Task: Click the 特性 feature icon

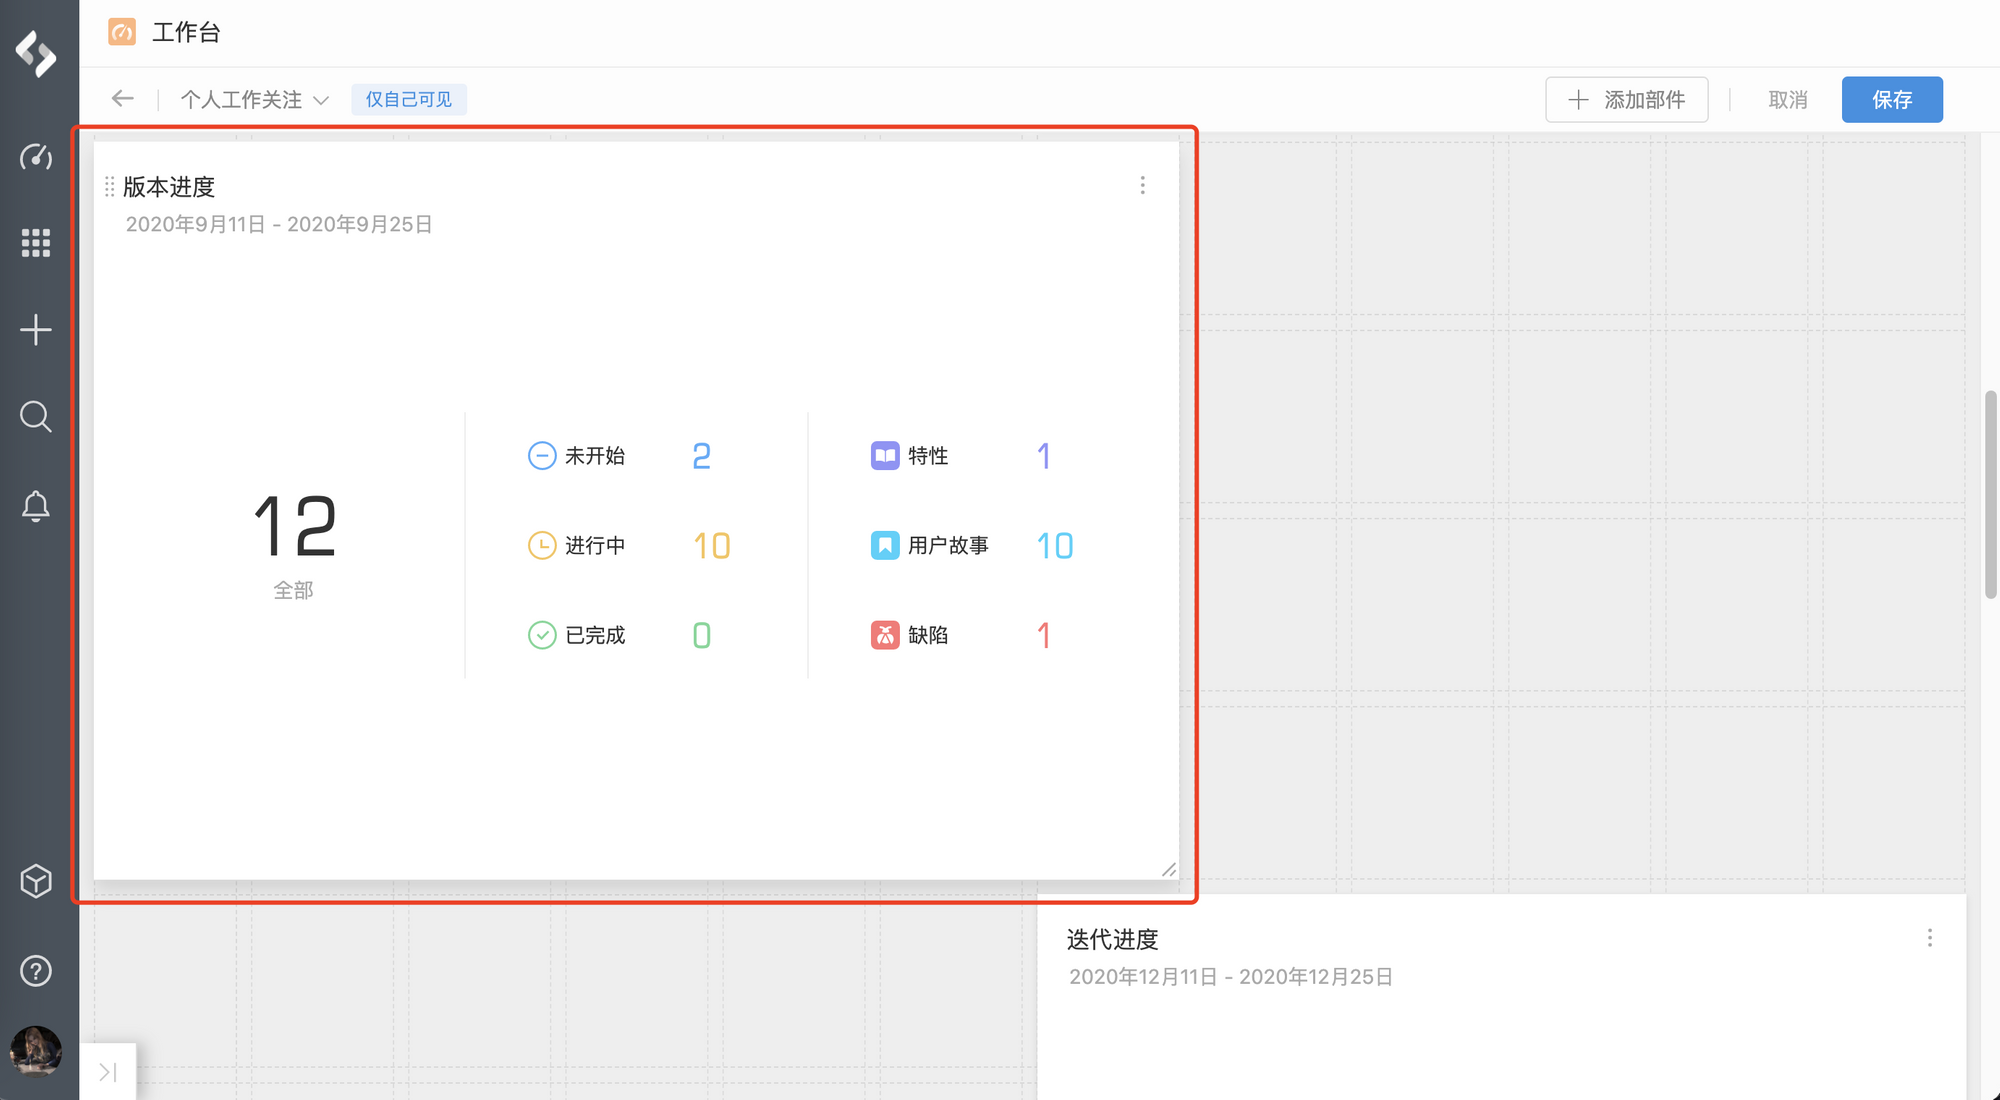Action: click(885, 455)
